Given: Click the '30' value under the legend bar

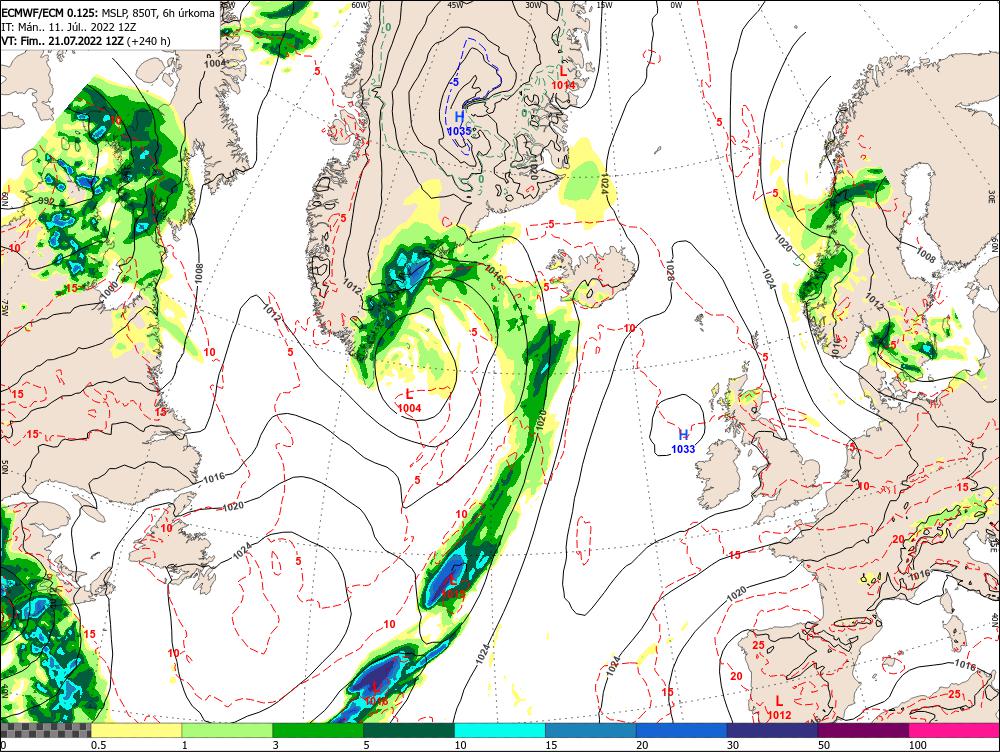Looking at the screenshot, I should coord(733,745).
